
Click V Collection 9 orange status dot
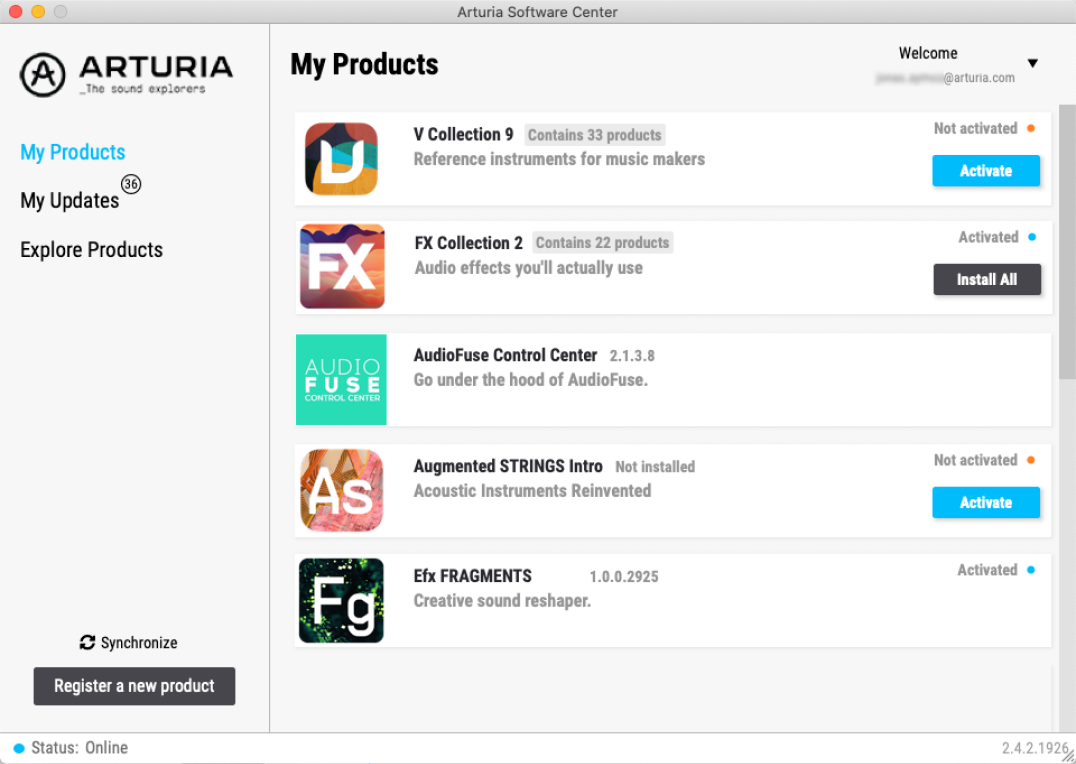click(1031, 128)
